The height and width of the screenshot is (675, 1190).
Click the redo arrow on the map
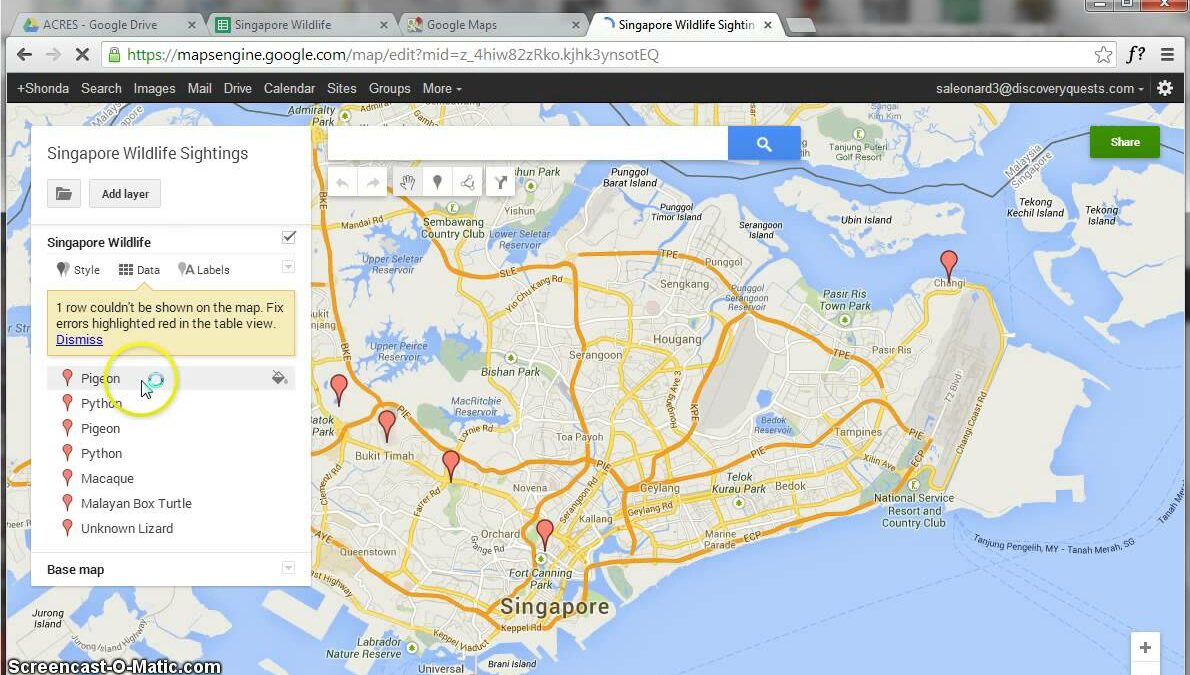[x=372, y=182]
